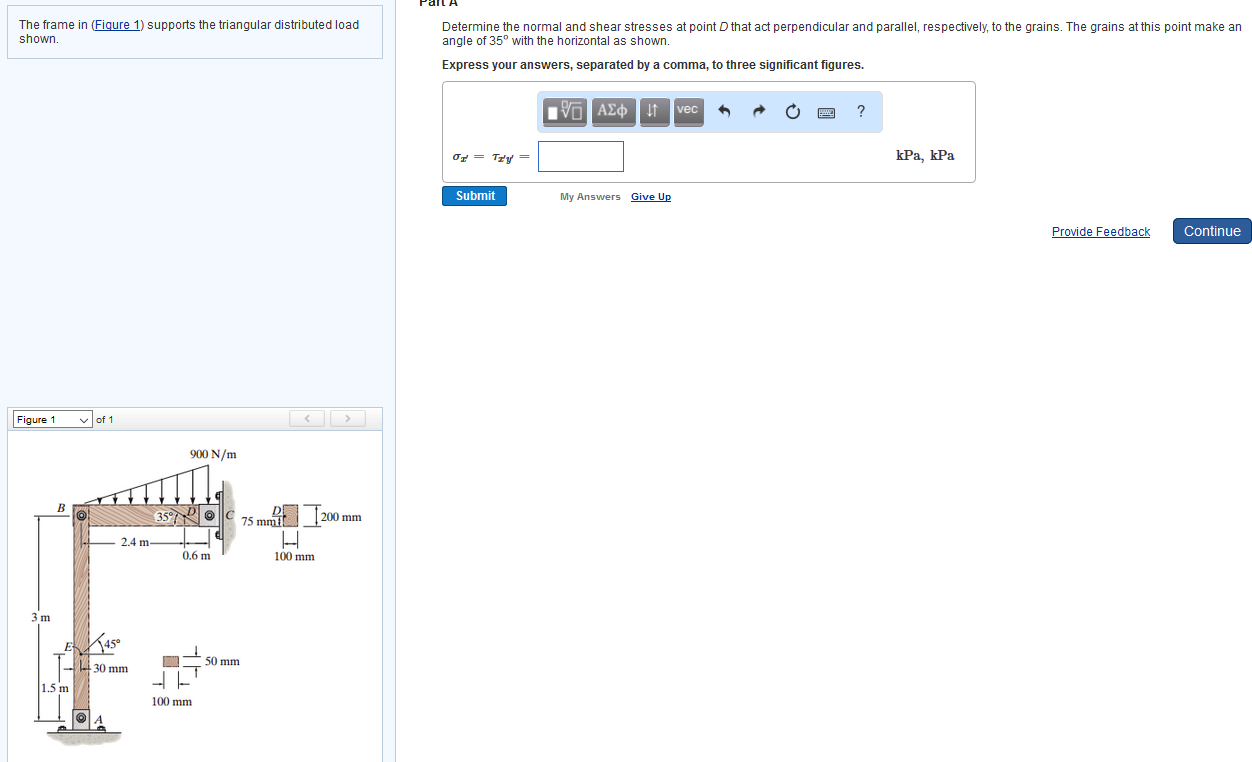The width and height of the screenshot is (1252, 762).
Task: Click the My Answers label
Action: [x=590, y=196]
